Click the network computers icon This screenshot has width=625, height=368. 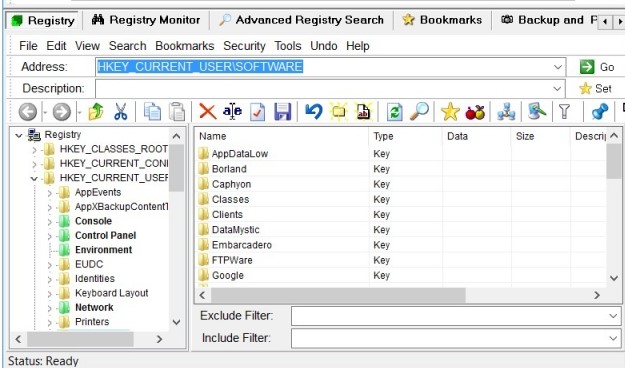(506, 112)
